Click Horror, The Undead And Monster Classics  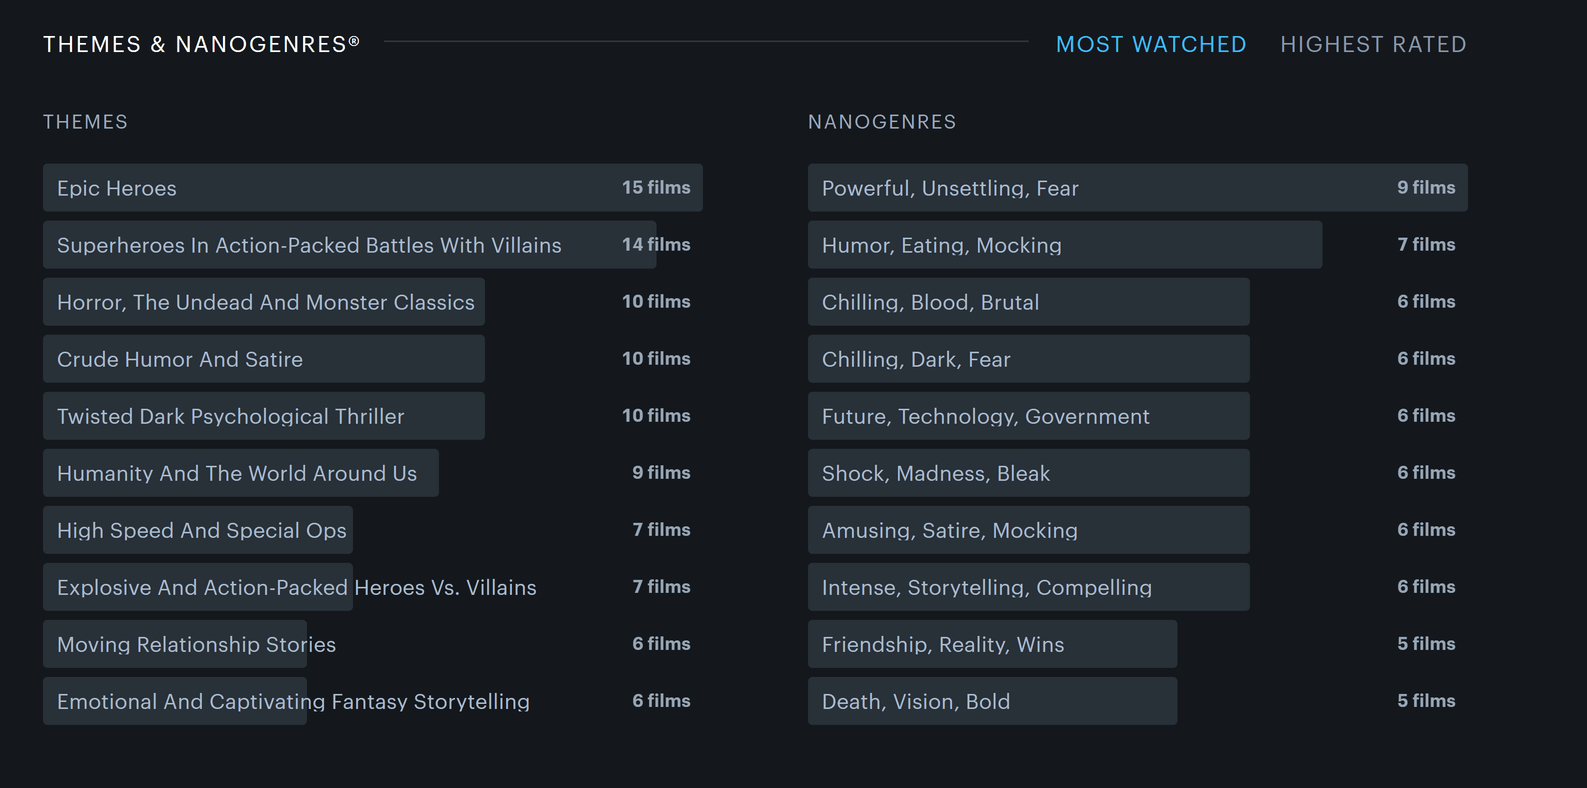(x=265, y=302)
